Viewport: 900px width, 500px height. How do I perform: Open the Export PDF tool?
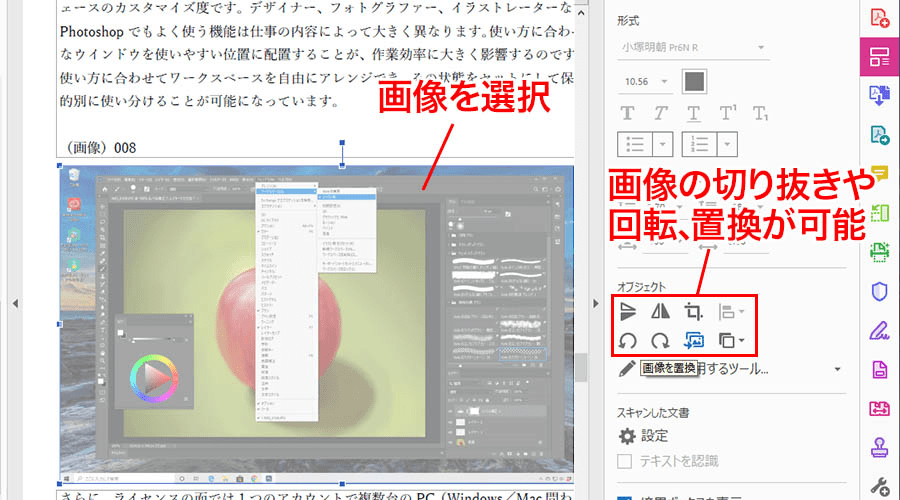(x=879, y=135)
